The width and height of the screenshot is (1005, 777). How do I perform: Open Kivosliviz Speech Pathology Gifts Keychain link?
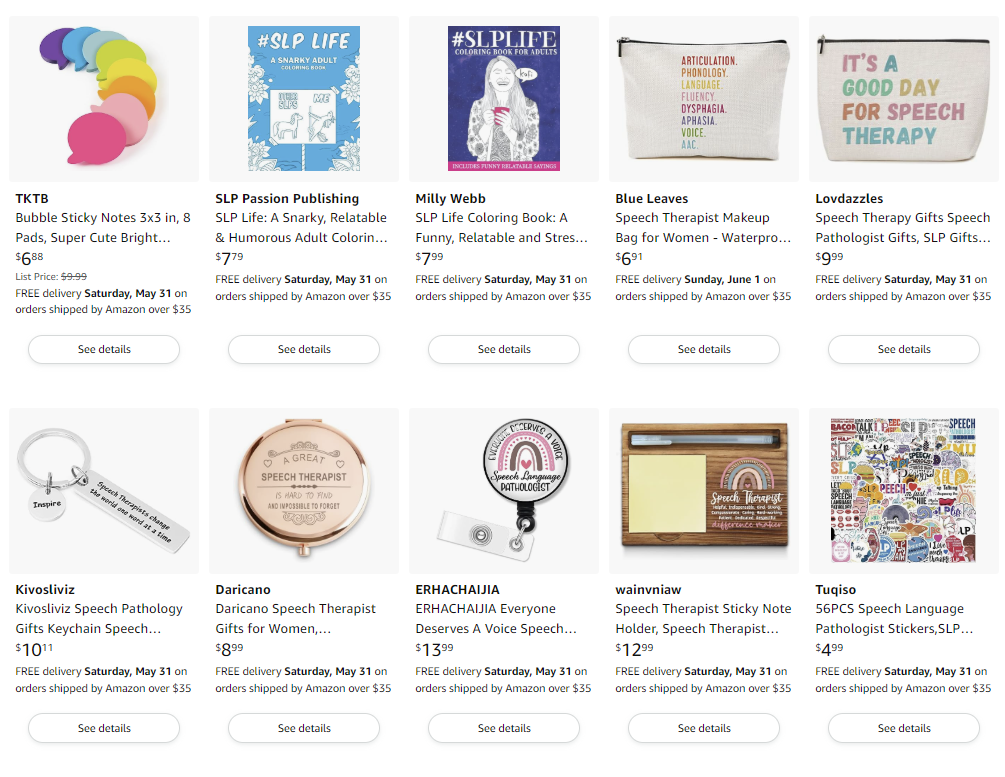click(99, 619)
